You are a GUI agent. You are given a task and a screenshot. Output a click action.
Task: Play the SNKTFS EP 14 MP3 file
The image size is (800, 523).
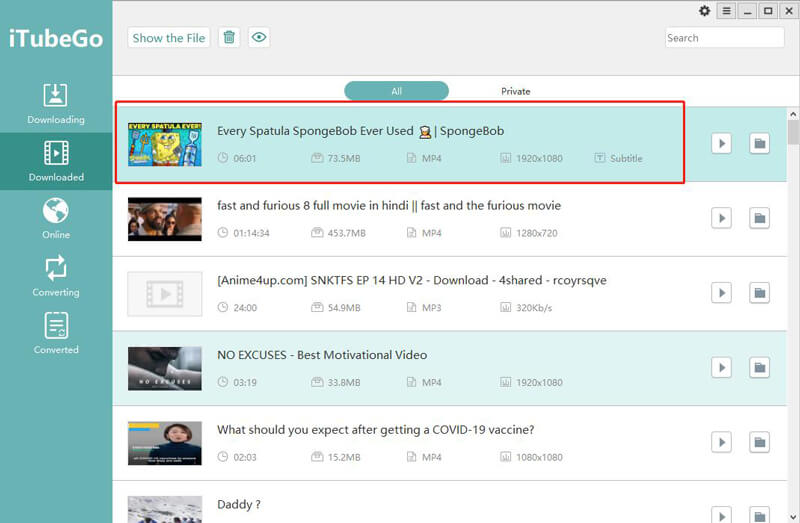[721, 293]
